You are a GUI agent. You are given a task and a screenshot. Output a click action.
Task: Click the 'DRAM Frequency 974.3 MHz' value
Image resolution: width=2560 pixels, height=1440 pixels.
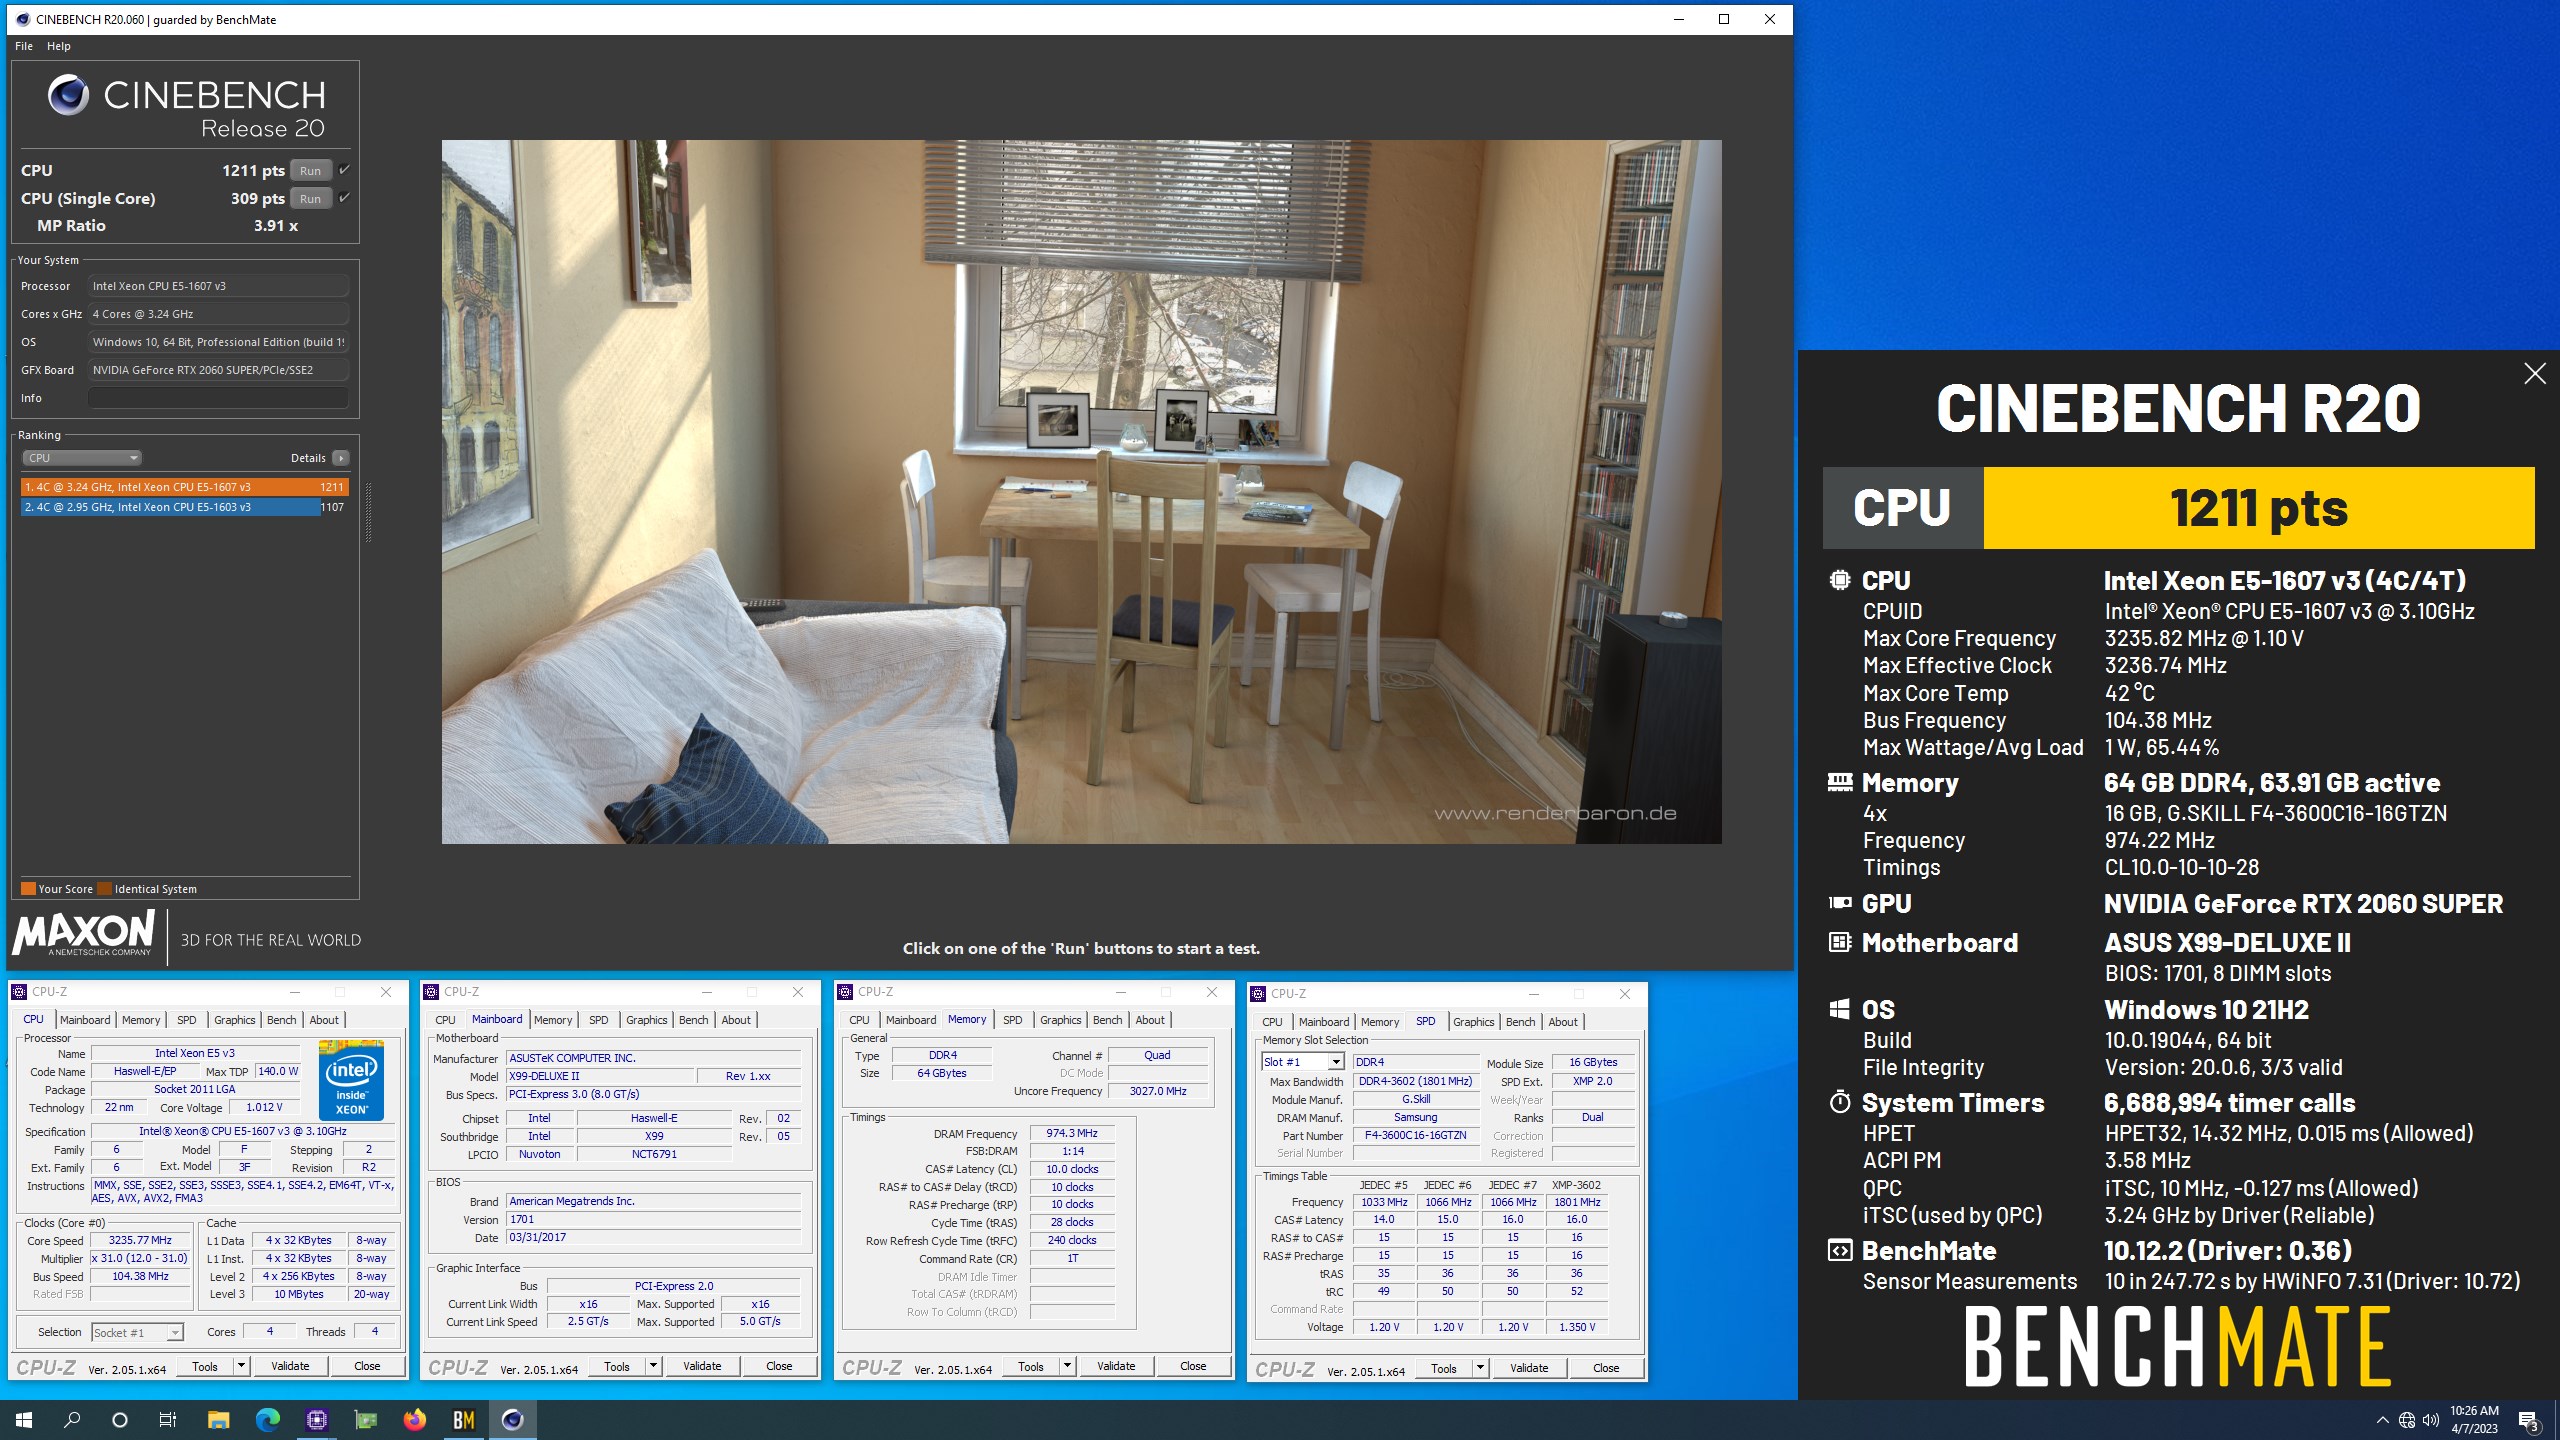1072,1134
